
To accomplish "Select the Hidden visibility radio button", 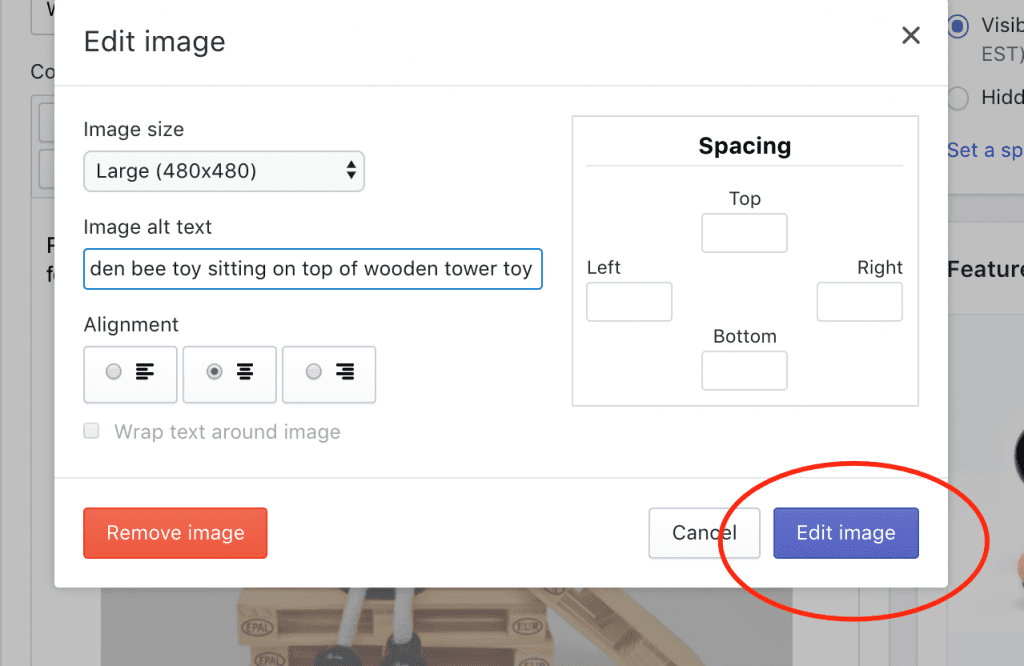I will click(958, 97).
